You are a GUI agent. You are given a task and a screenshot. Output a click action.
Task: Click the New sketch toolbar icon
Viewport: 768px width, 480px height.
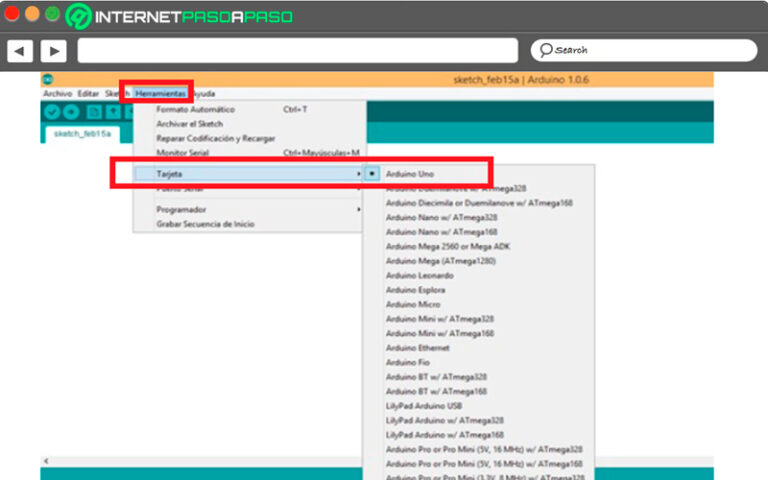95,112
